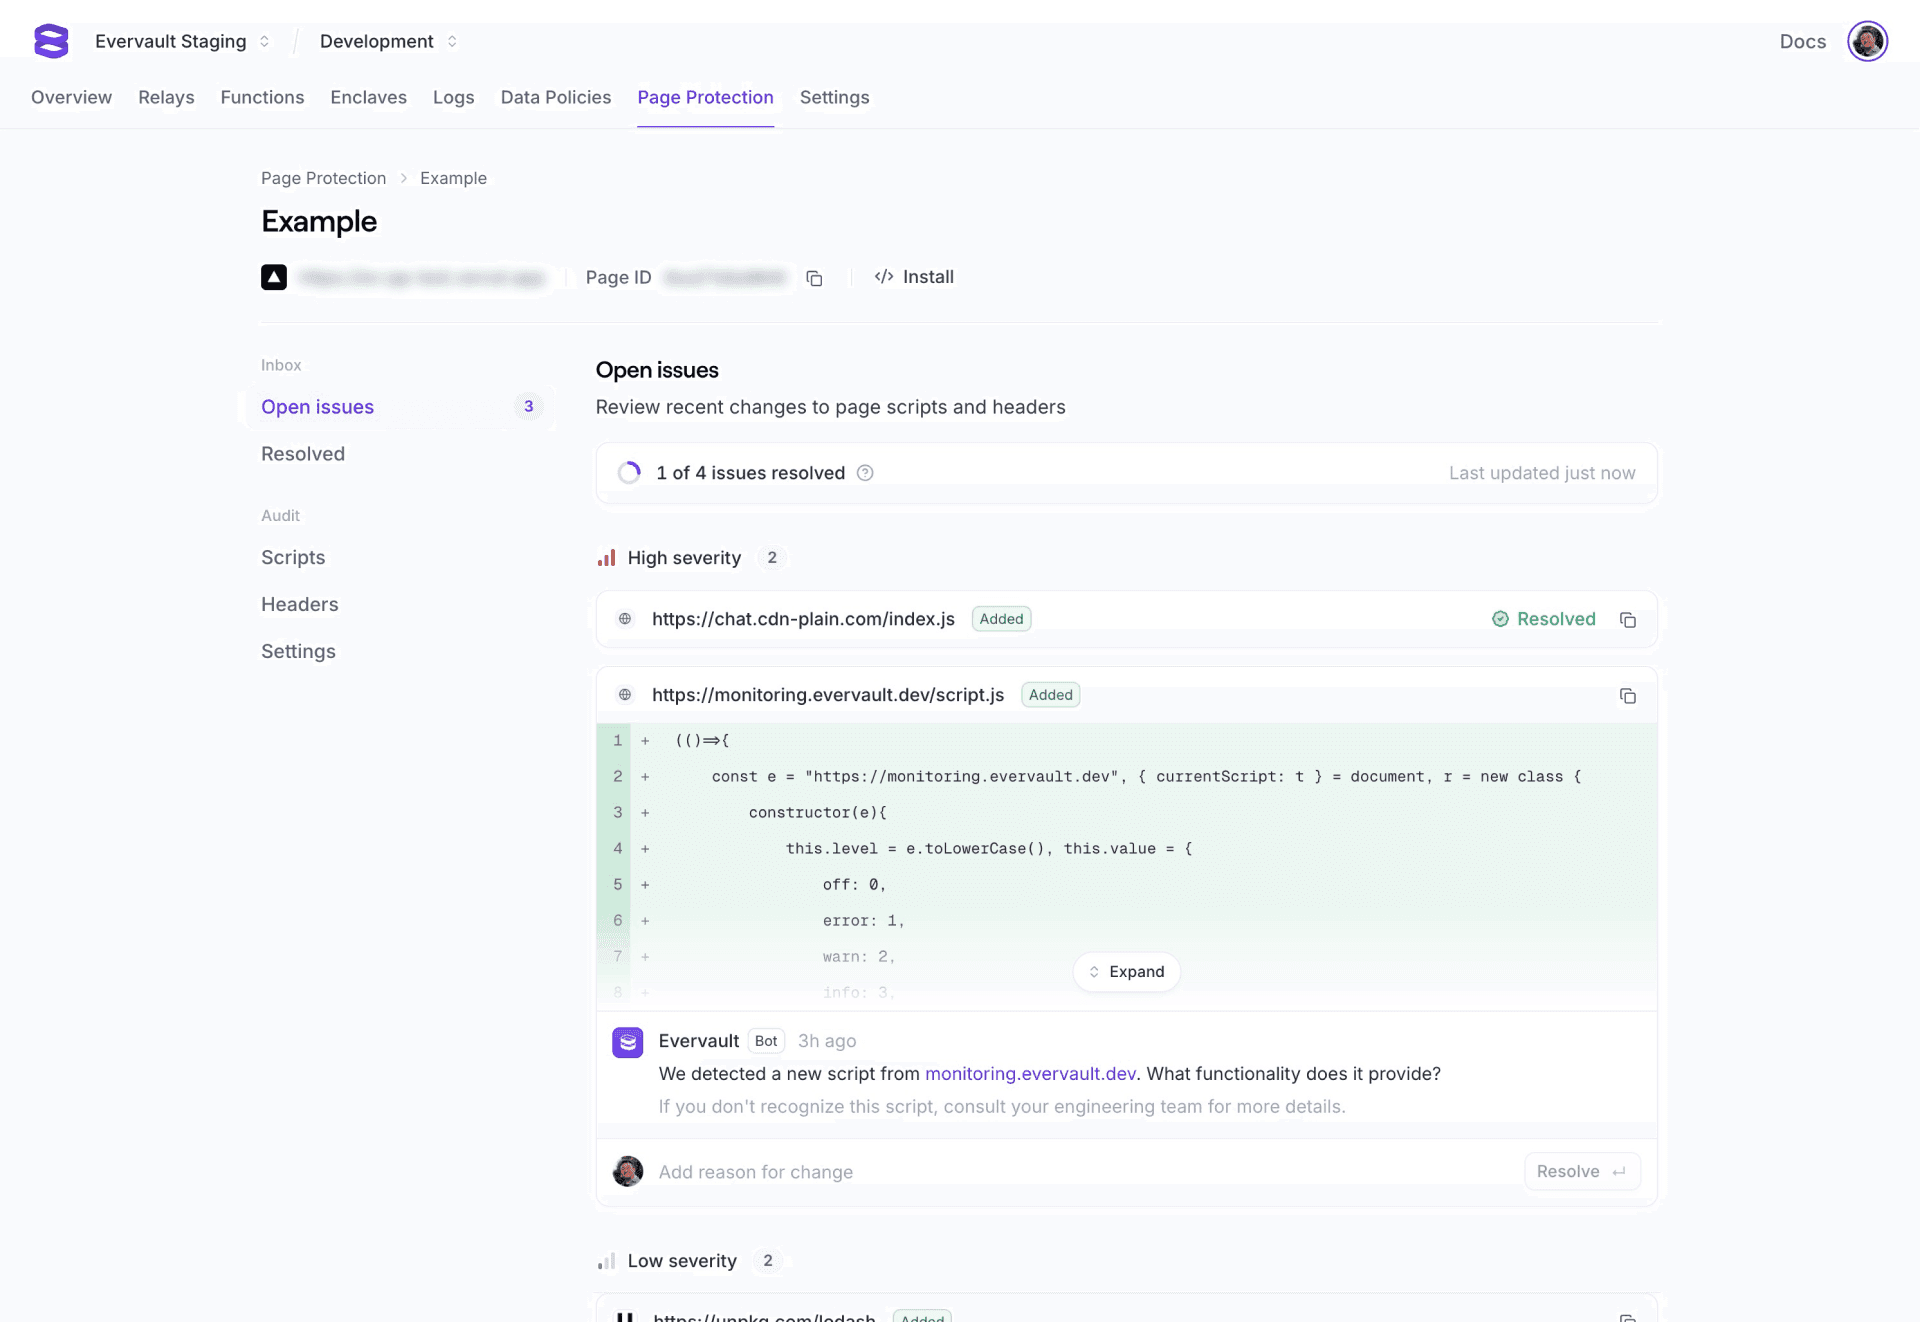
Task: Go to Resolved inbox
Action: coord(303,454)
